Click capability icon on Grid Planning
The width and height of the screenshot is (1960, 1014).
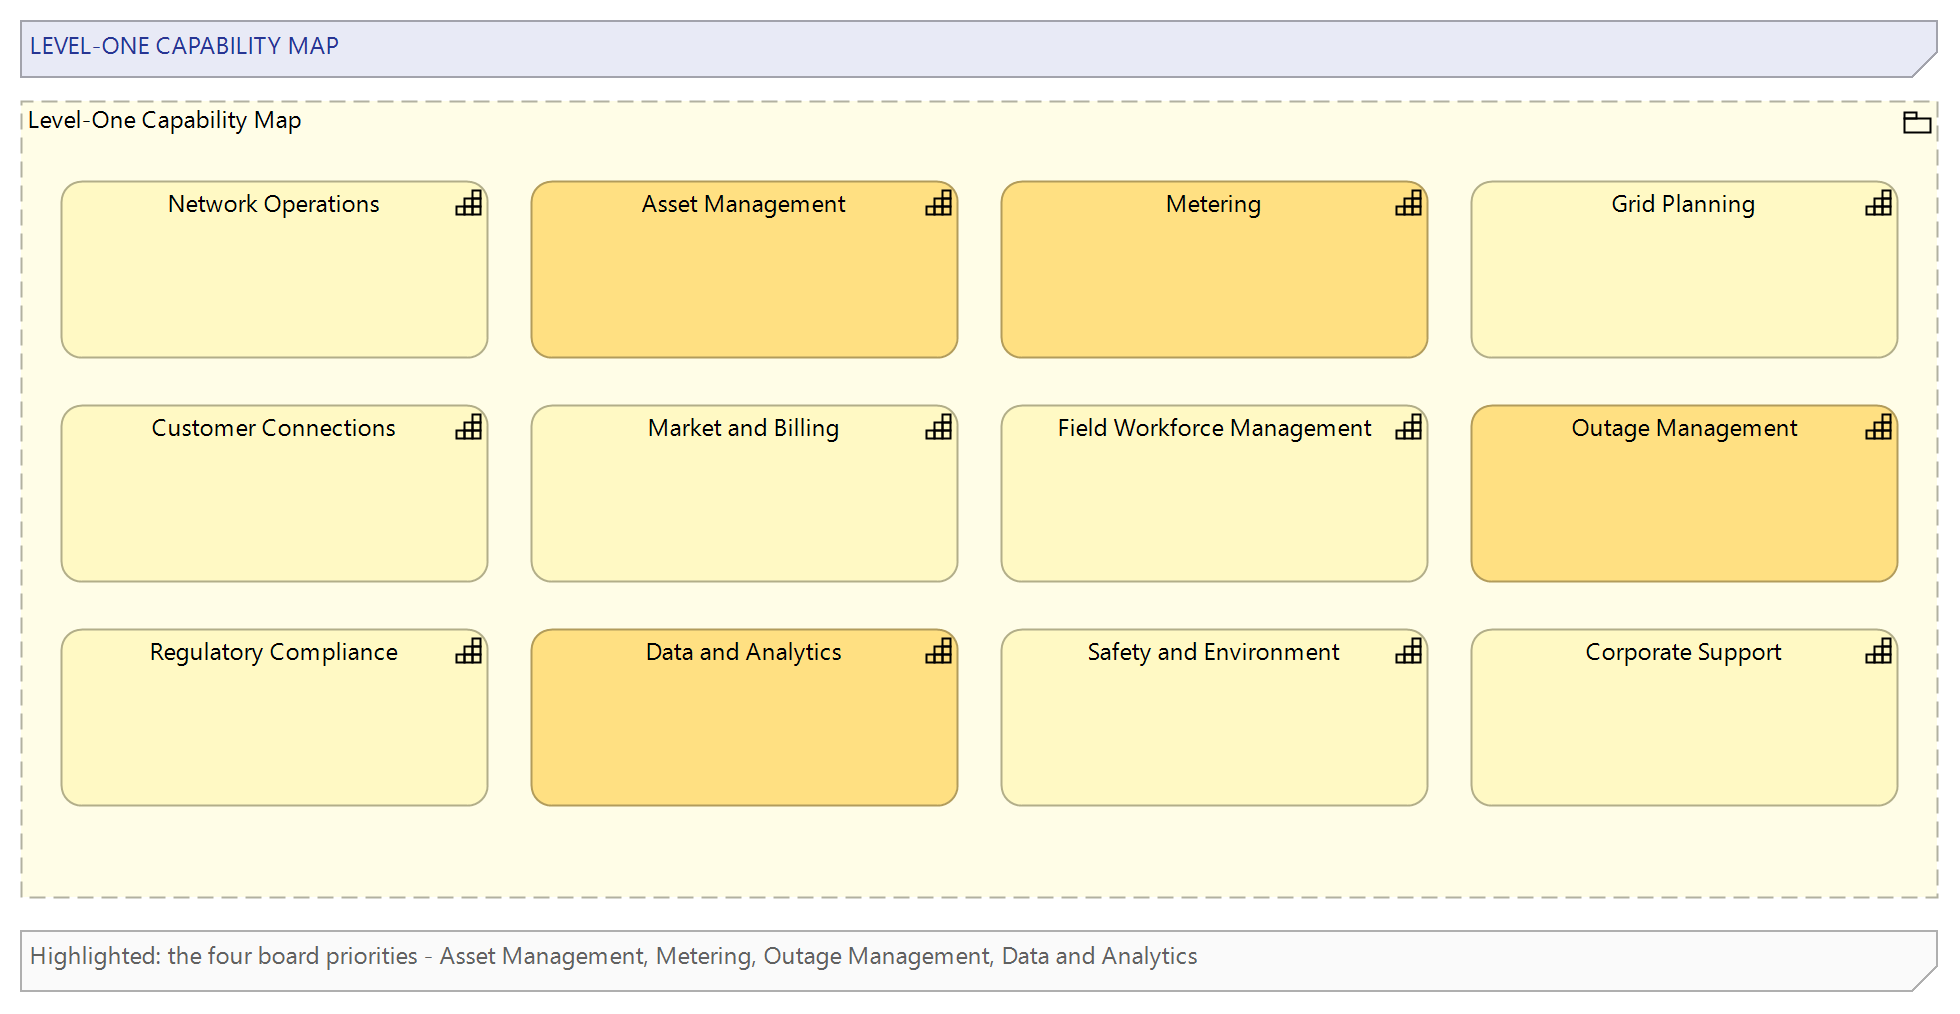click(x=1879, y=204)
